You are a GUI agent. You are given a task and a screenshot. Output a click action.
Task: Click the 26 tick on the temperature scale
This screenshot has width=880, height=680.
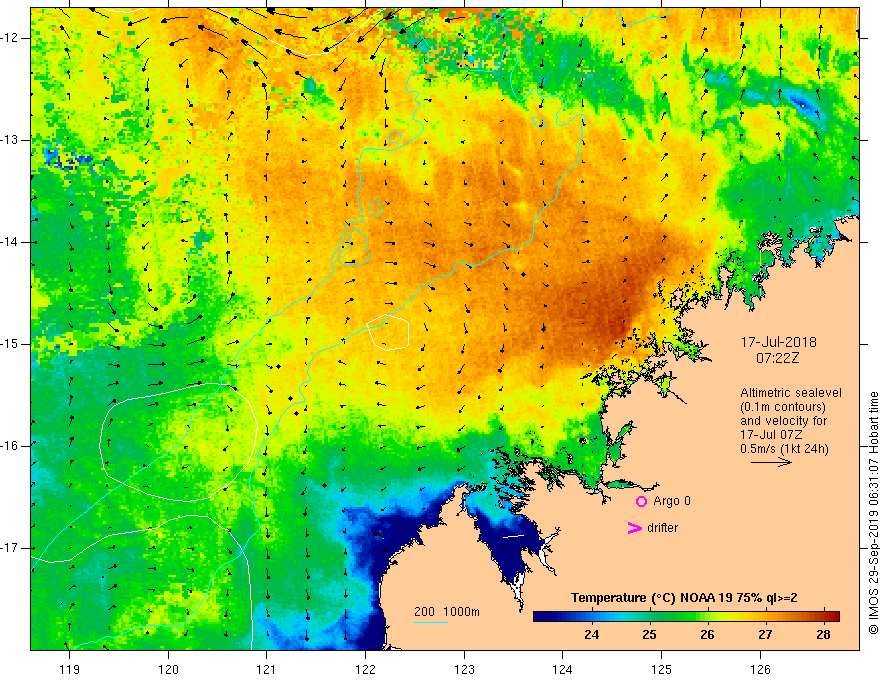point(707,635)
